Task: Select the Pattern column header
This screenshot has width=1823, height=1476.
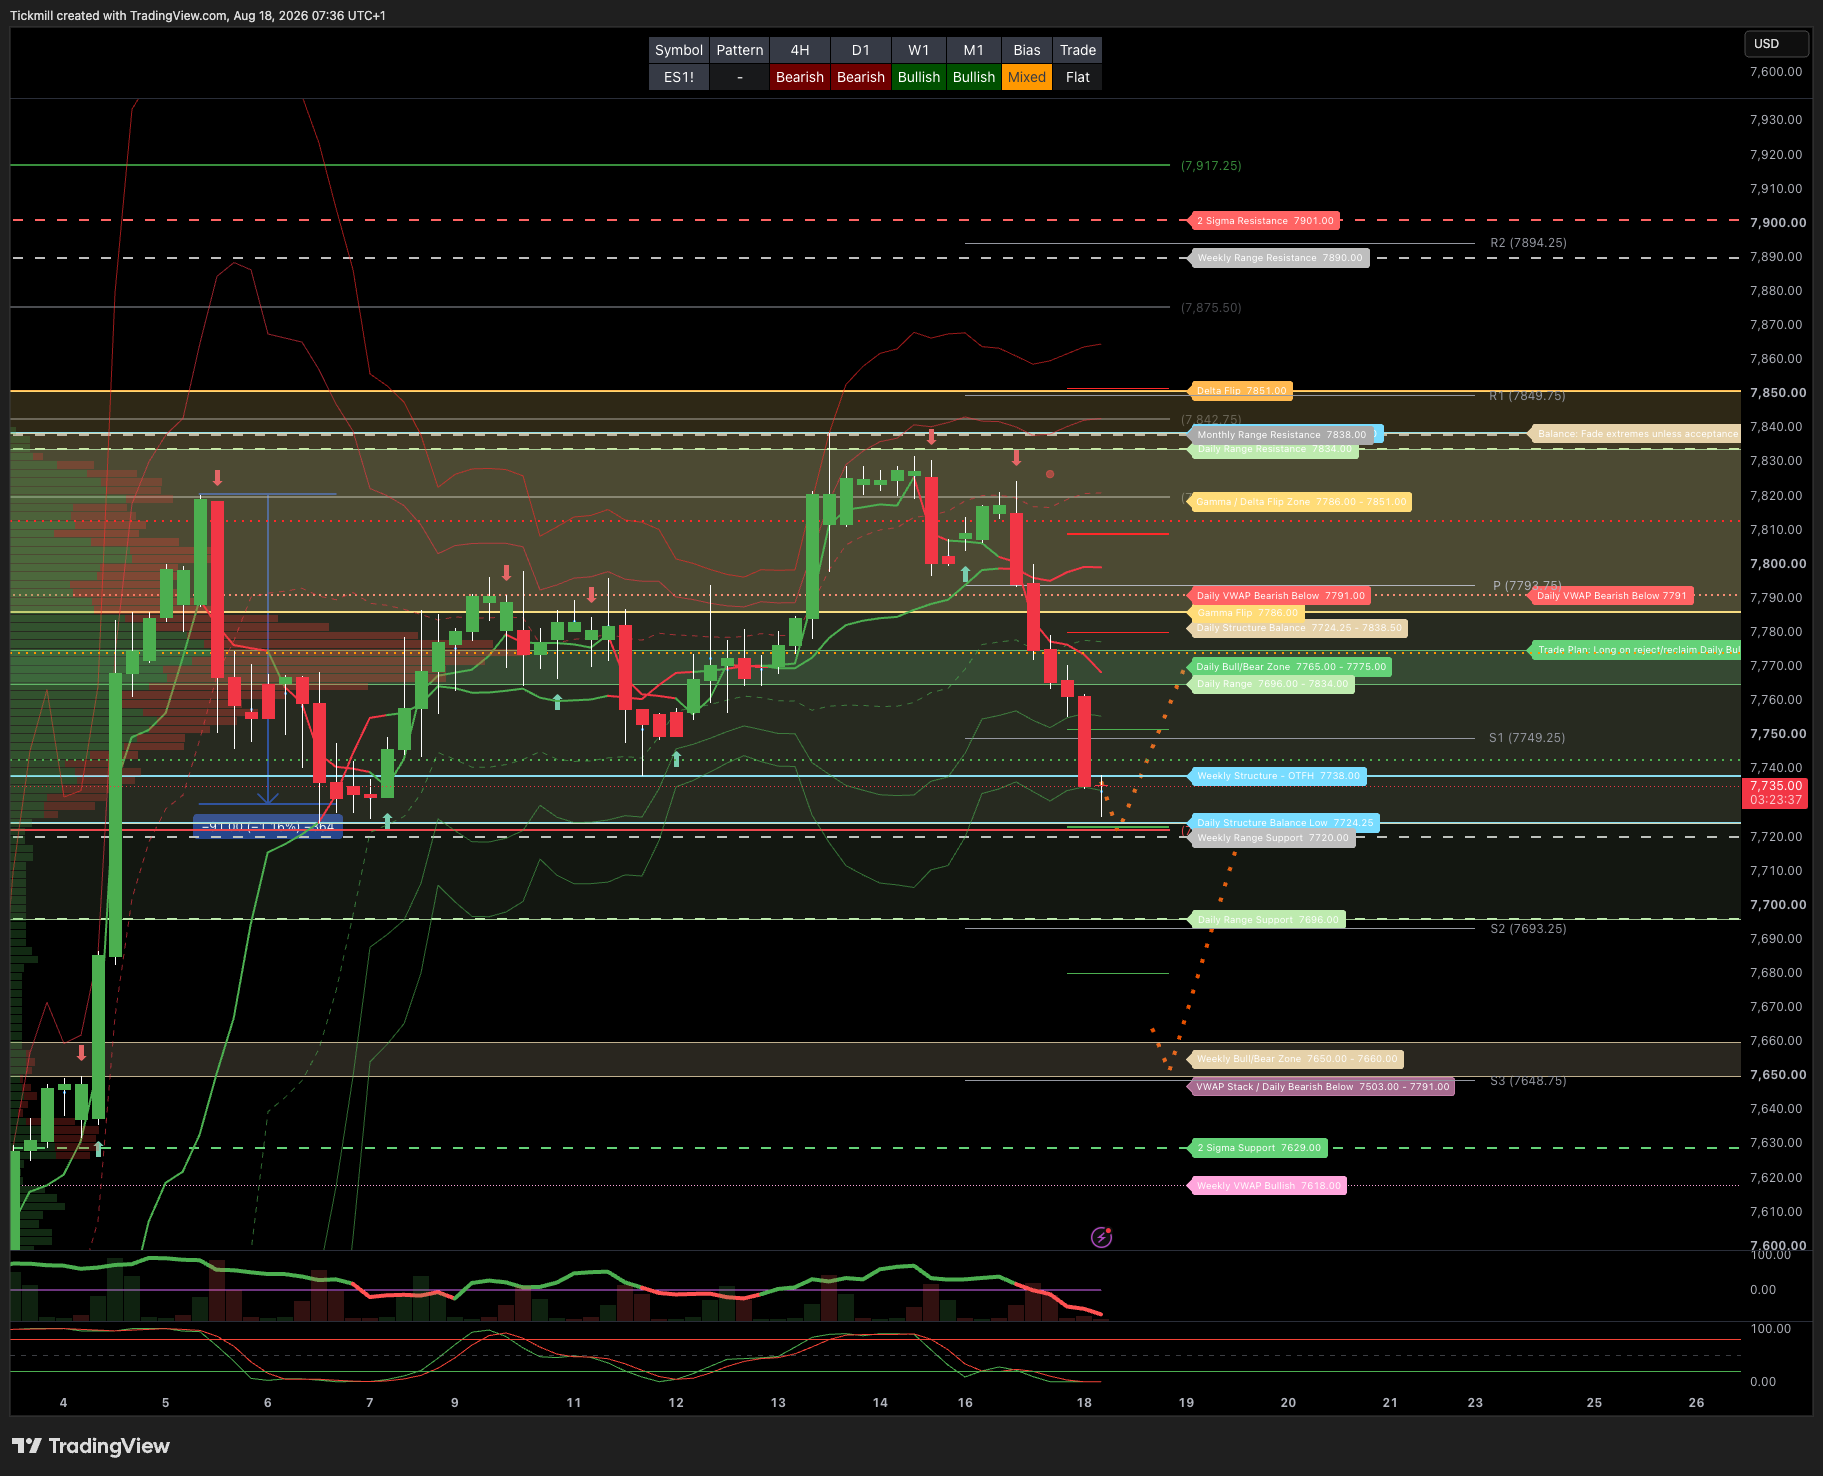Action: pyautogui.click(x=740, y=50)
